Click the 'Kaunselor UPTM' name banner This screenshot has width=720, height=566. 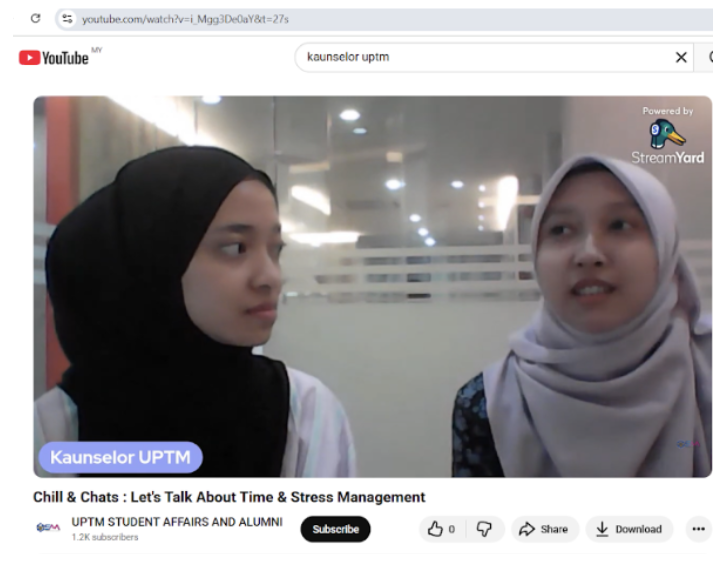click(120, 458)
